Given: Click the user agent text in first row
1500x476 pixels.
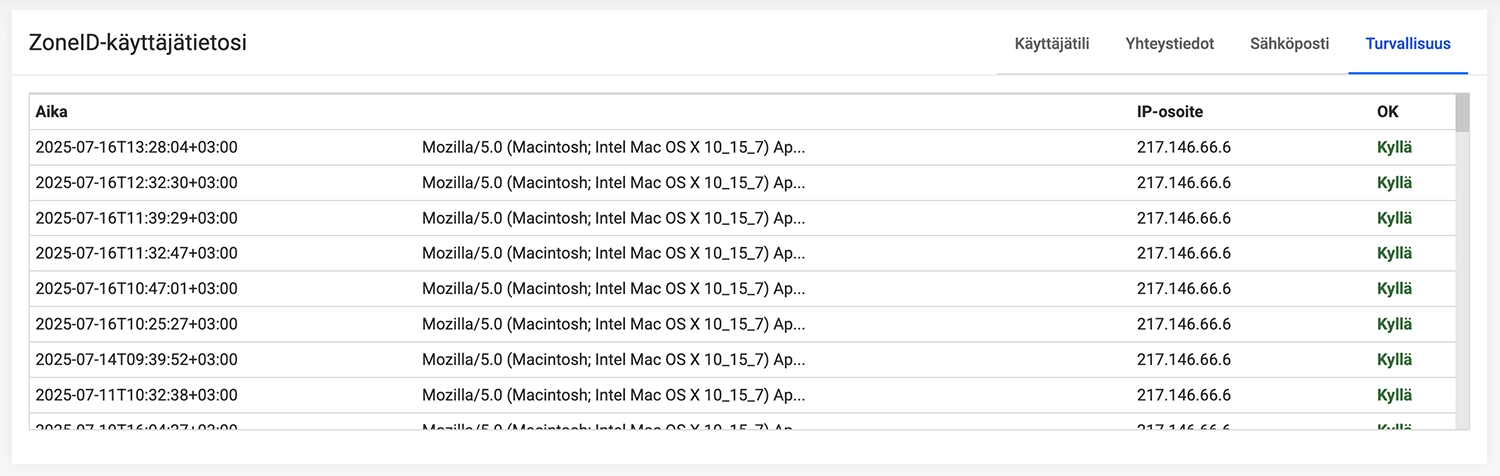Looking at the screenshot, I should 613,148.
